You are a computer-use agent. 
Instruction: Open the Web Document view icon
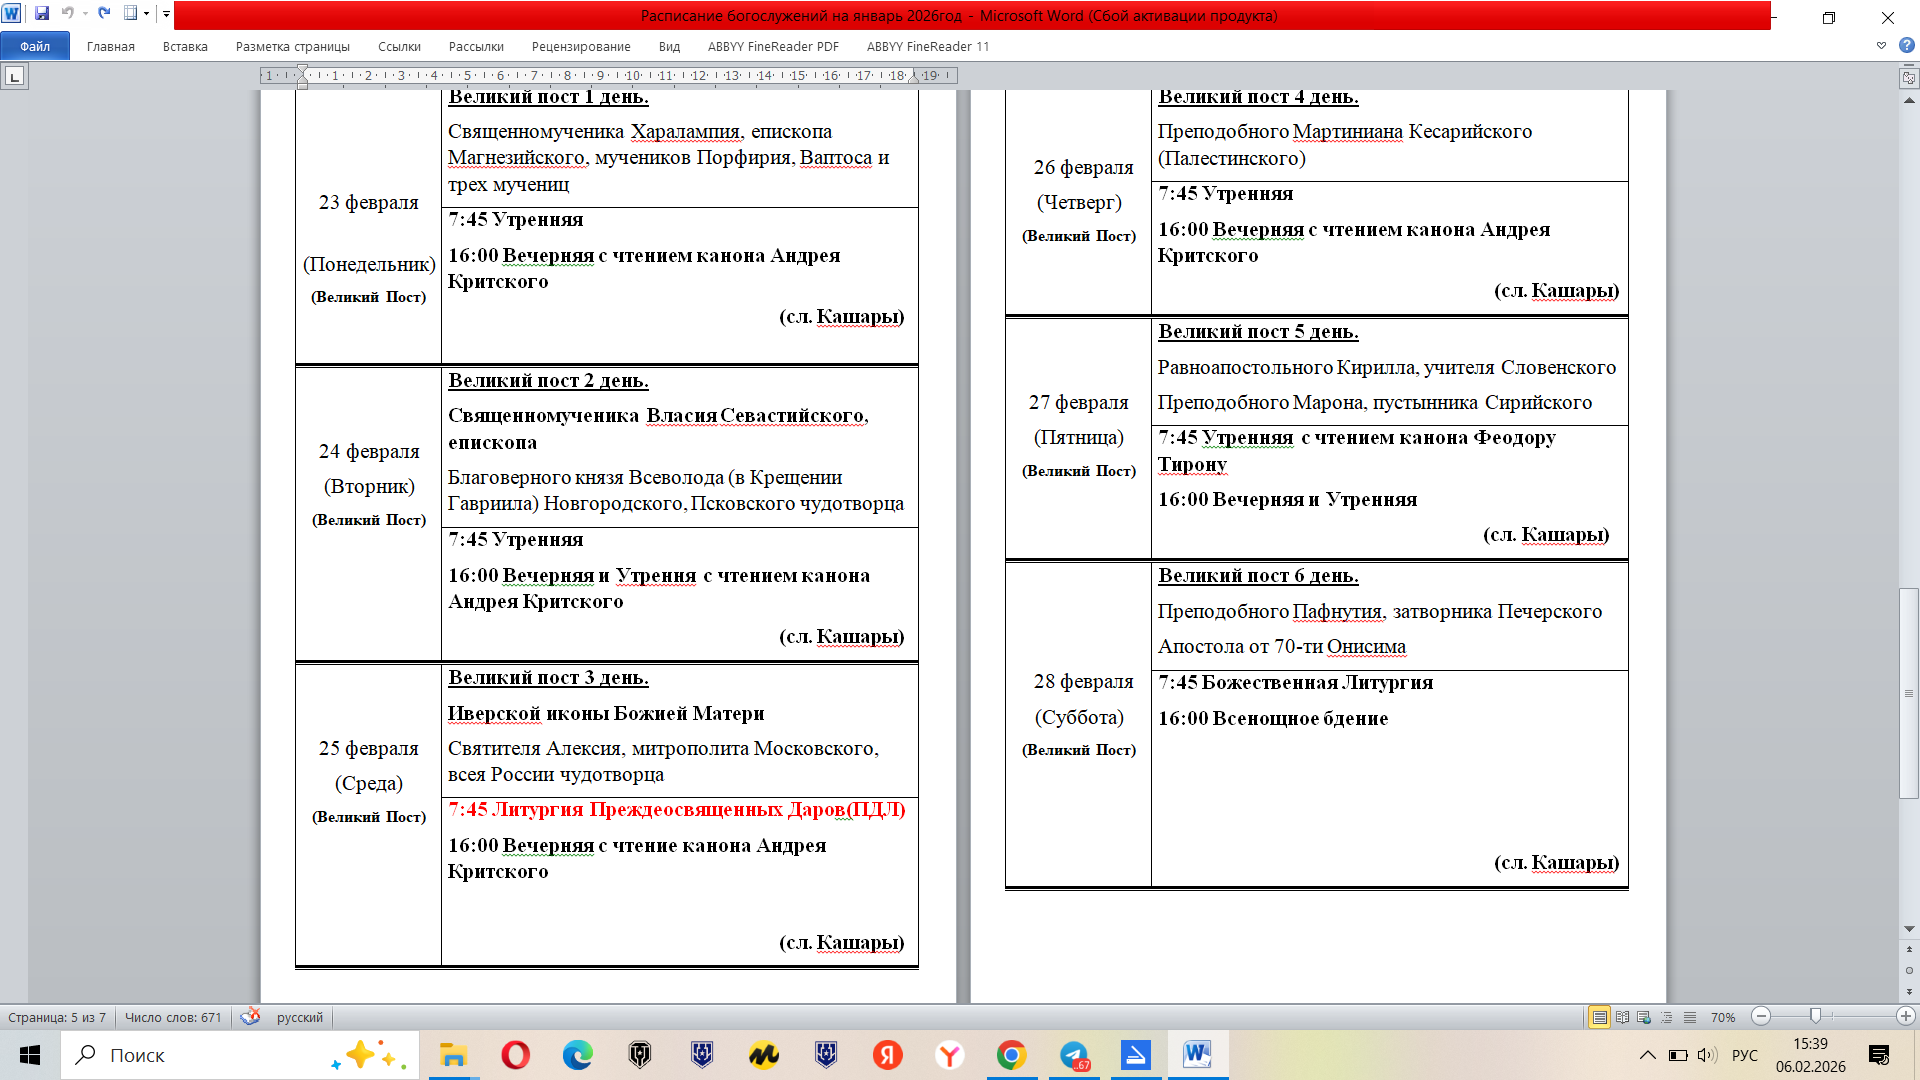pos(1644,1017)
